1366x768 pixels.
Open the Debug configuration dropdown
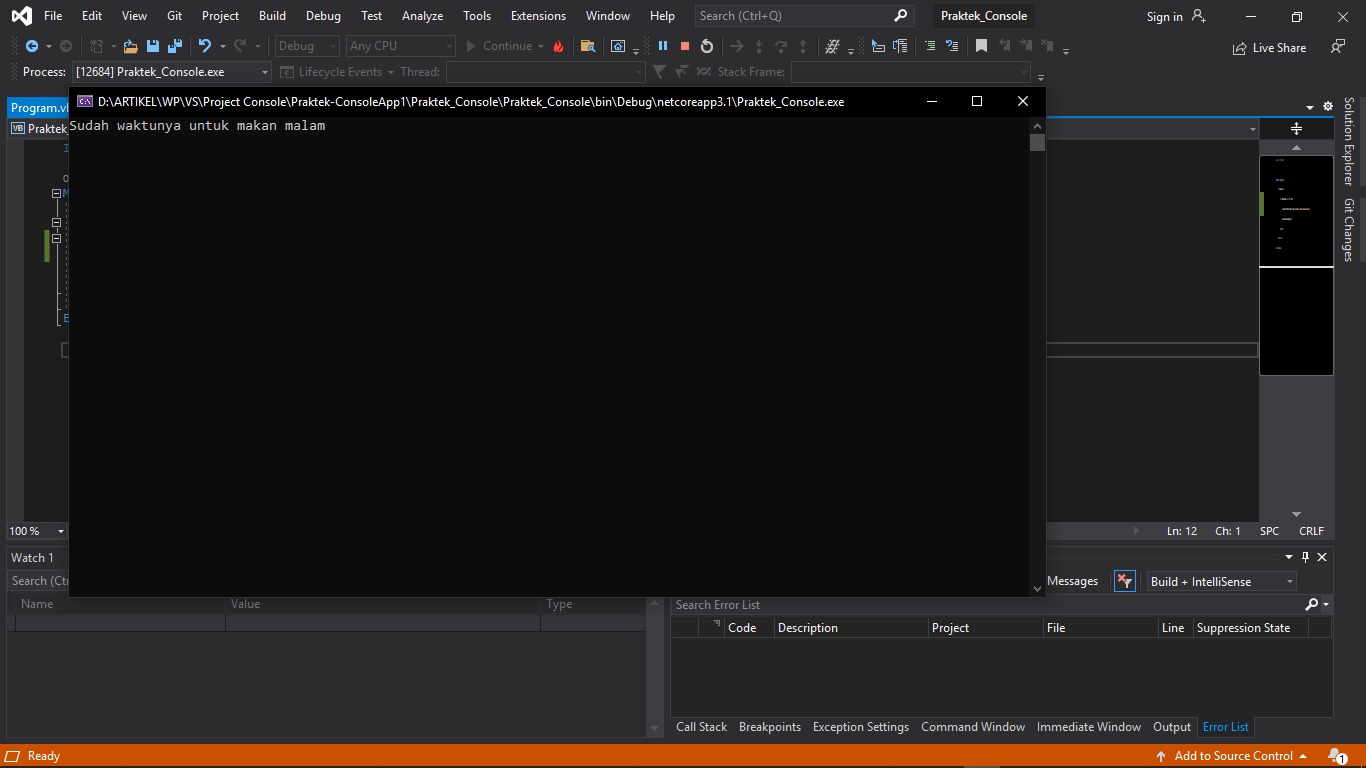click(308, 46)
